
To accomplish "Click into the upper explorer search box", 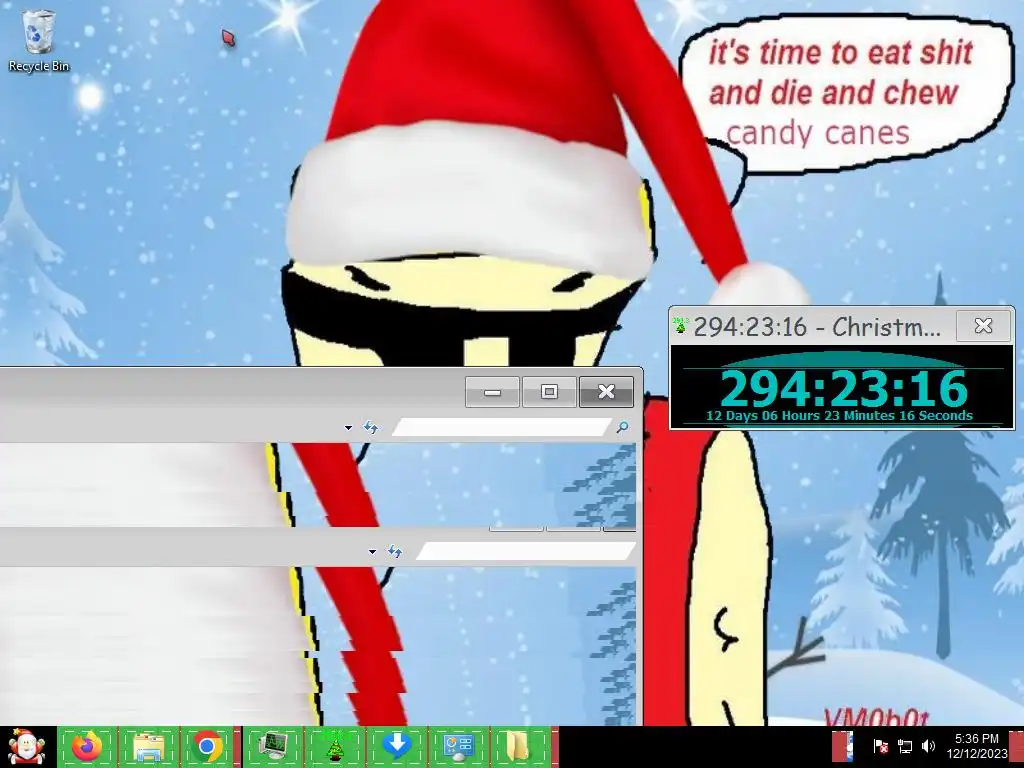I will coord(501,428).
